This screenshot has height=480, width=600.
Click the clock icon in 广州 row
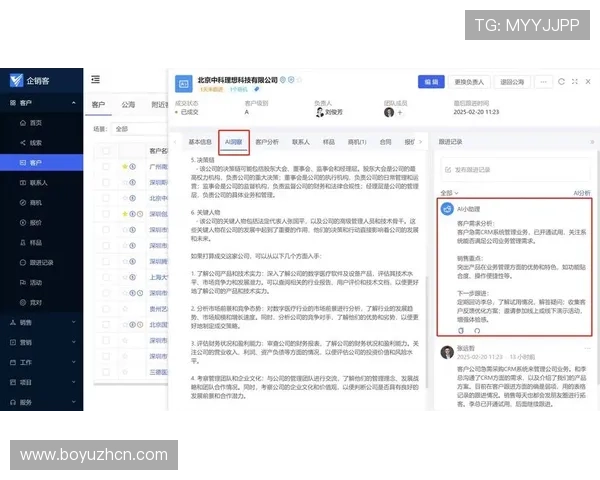[133, 167]
